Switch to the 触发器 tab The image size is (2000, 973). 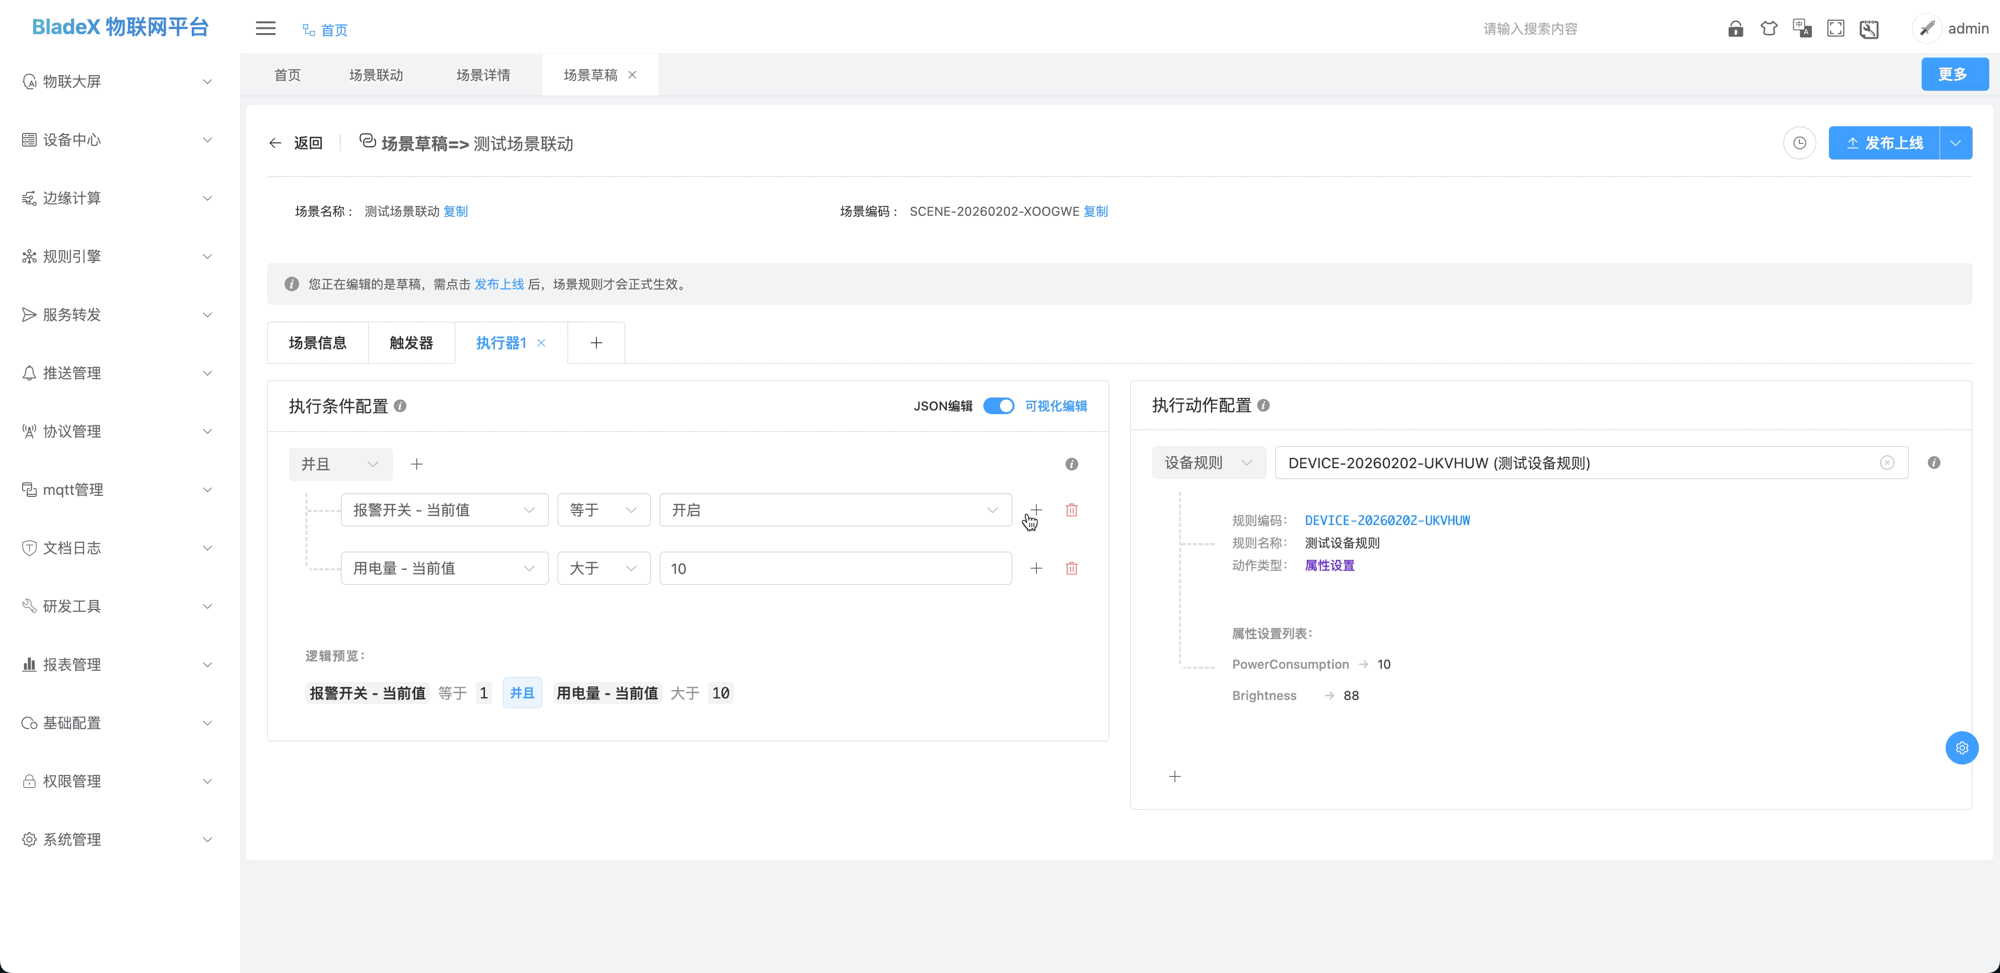(411, 342)
